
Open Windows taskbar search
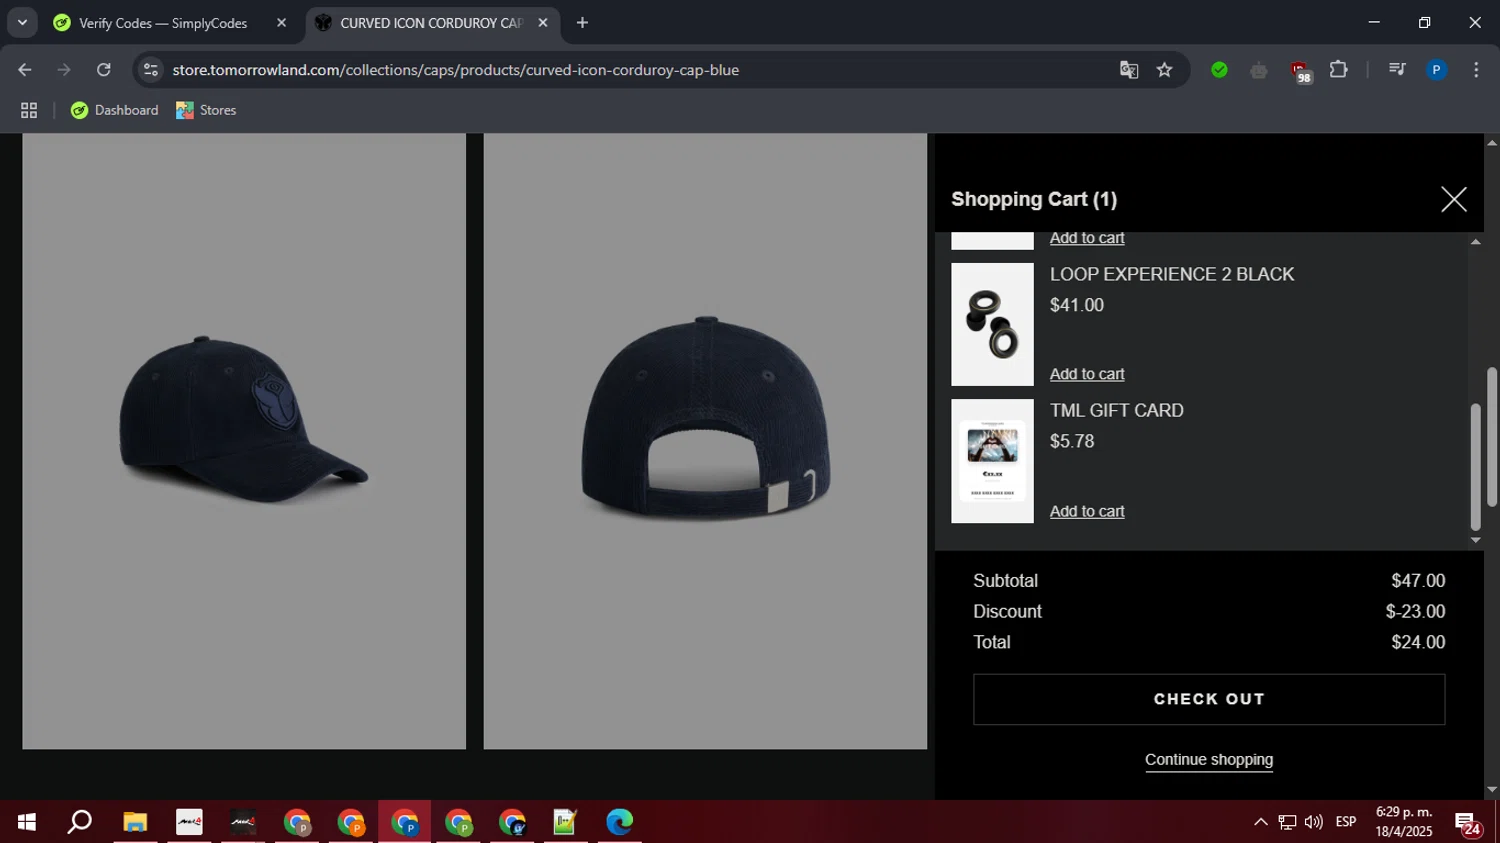(80, 822)
